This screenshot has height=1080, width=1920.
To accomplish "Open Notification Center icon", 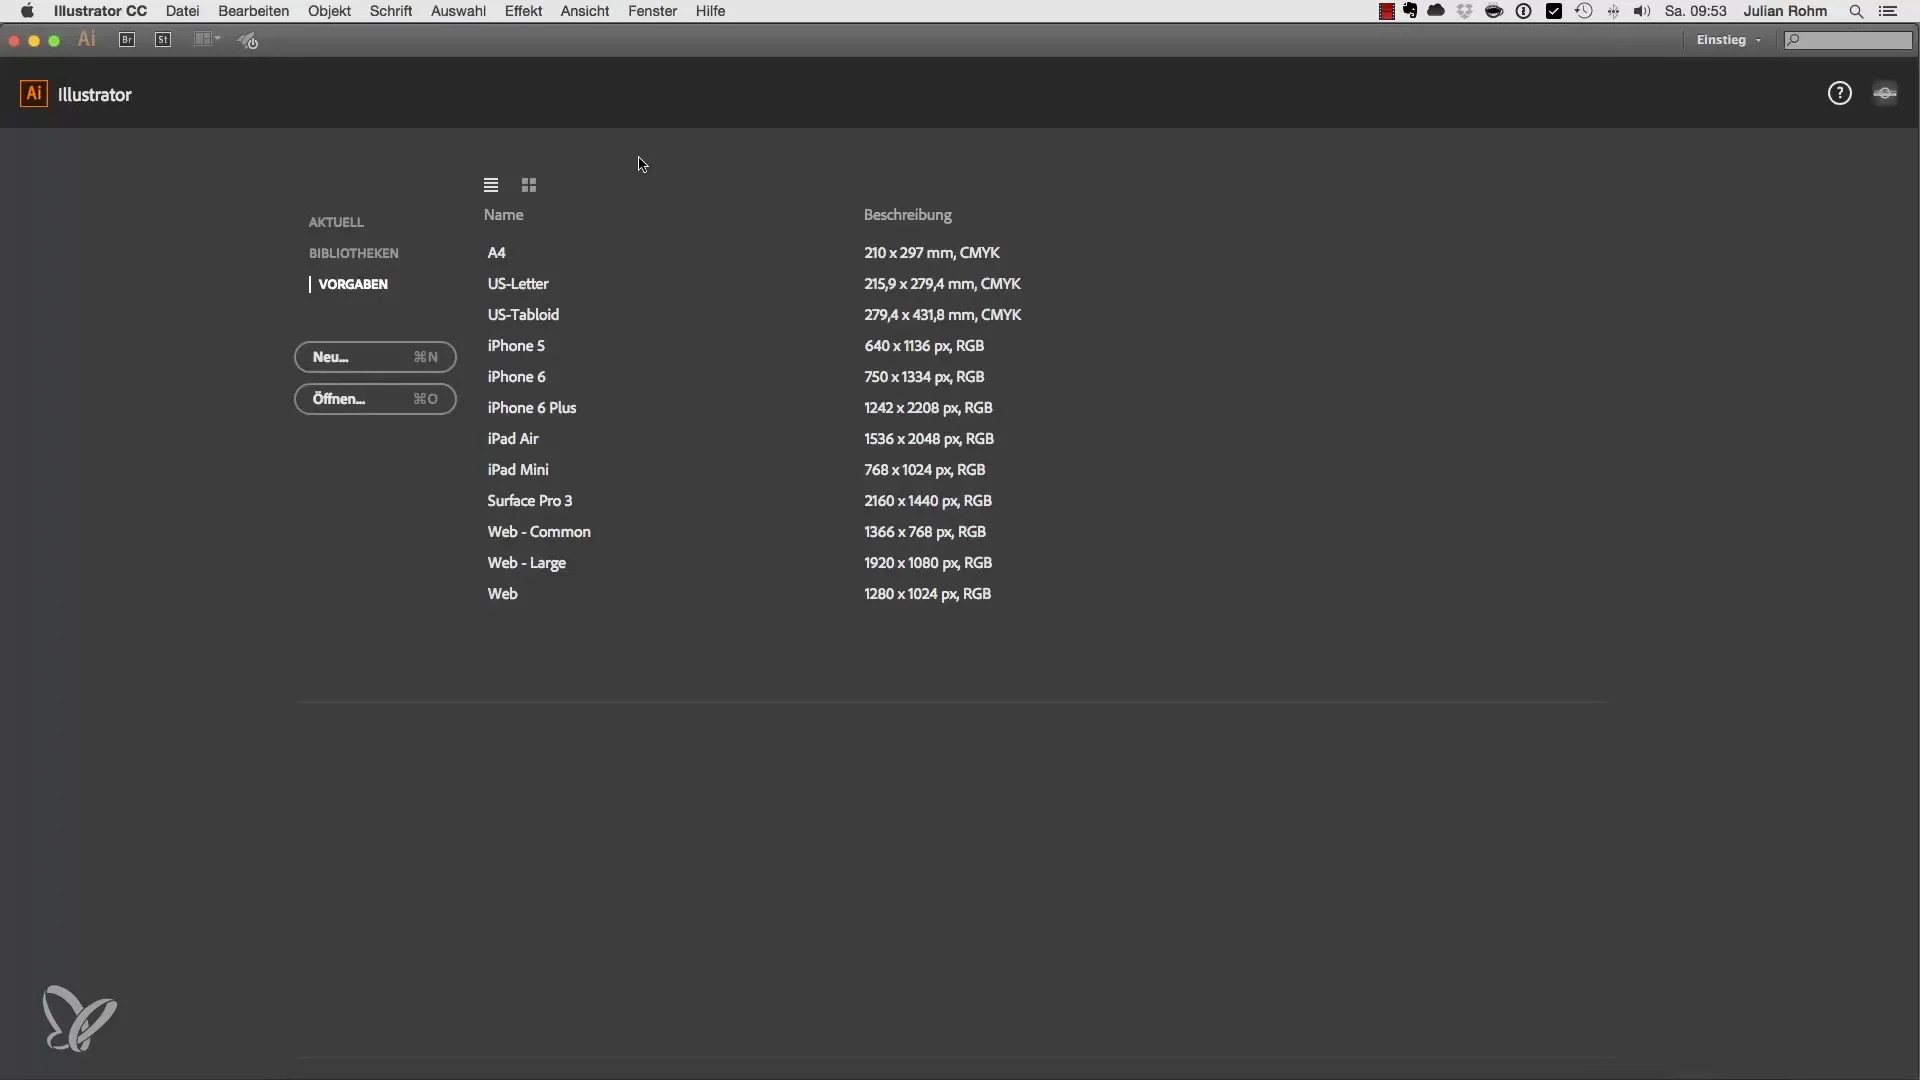I will (x=1888, y=11).
